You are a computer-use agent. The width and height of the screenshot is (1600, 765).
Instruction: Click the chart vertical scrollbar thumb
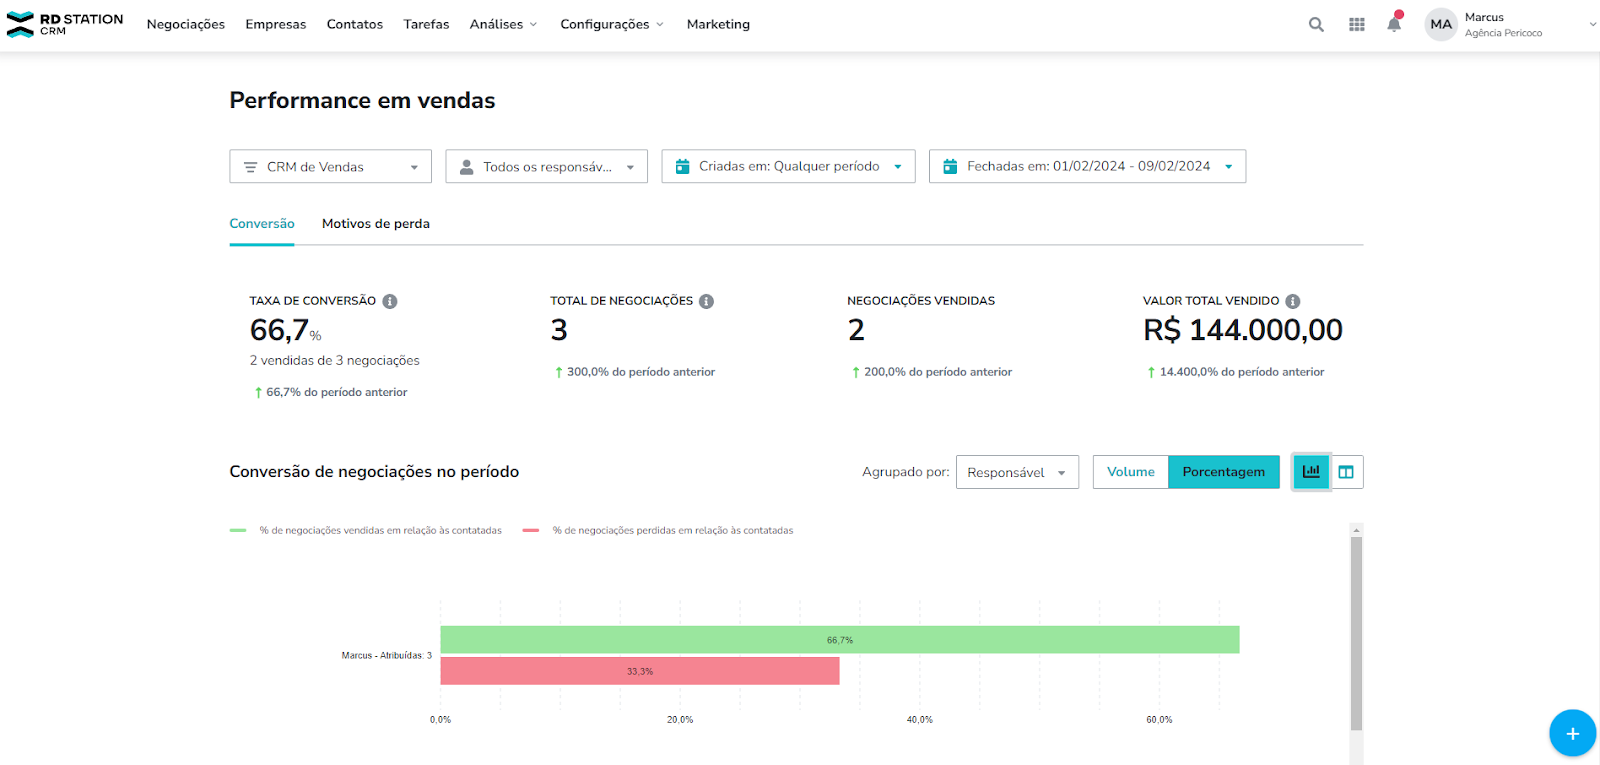[1356, 633]
